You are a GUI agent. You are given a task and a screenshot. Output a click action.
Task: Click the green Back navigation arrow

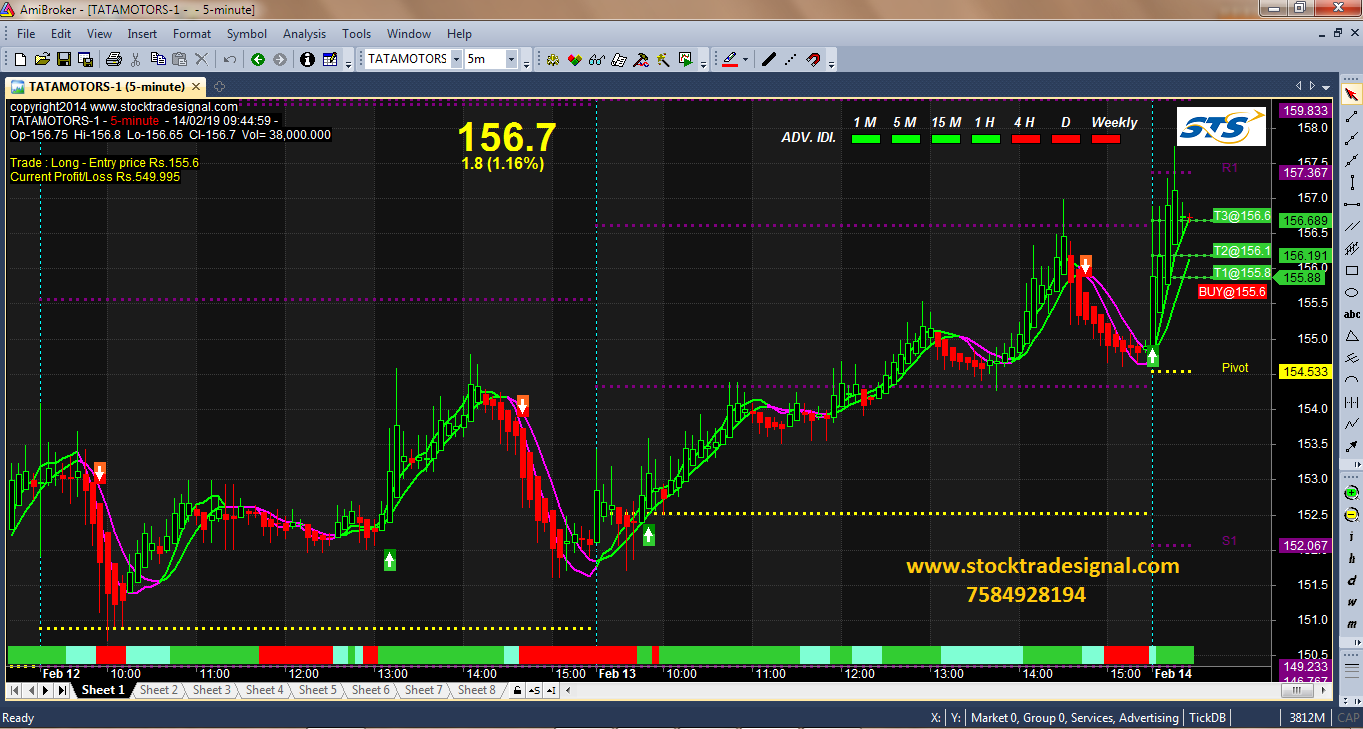point(258,60)
